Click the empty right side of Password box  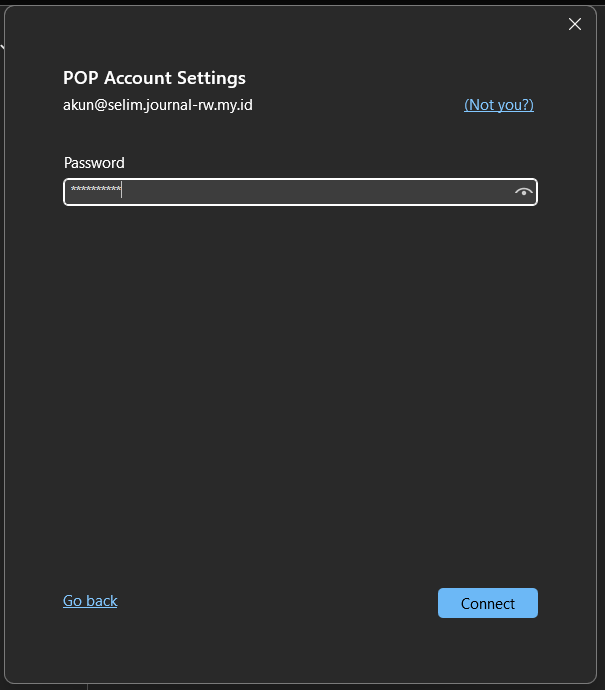click(x=420, y=192)
